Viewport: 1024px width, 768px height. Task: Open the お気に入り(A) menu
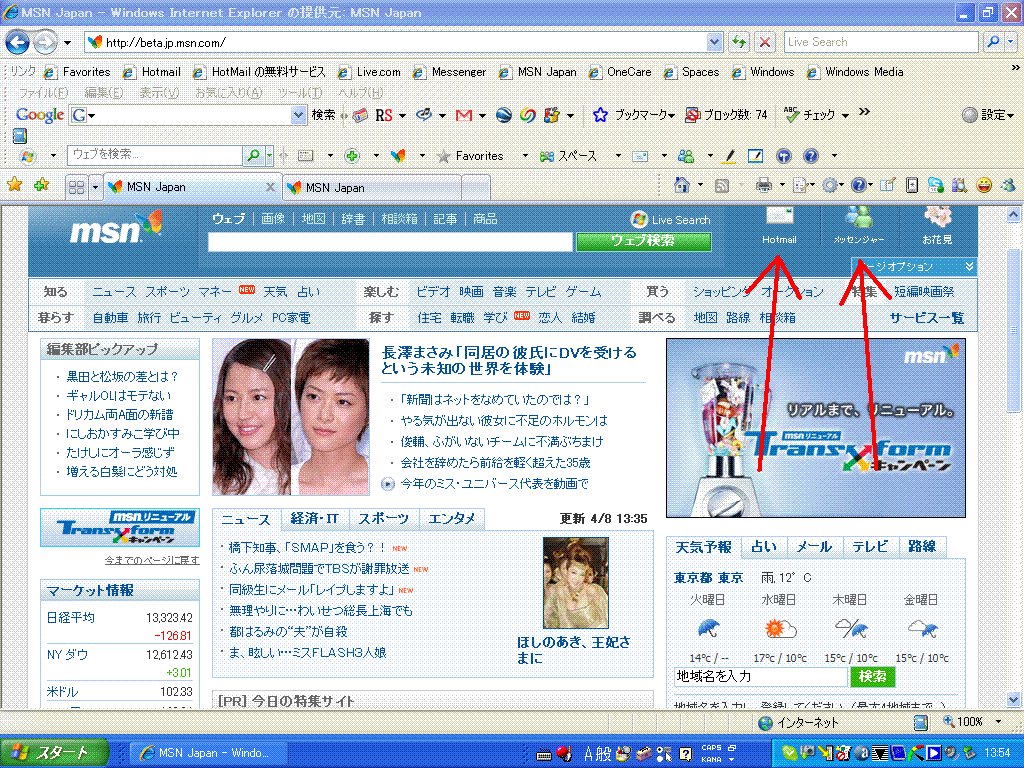(x=229, y=93)
